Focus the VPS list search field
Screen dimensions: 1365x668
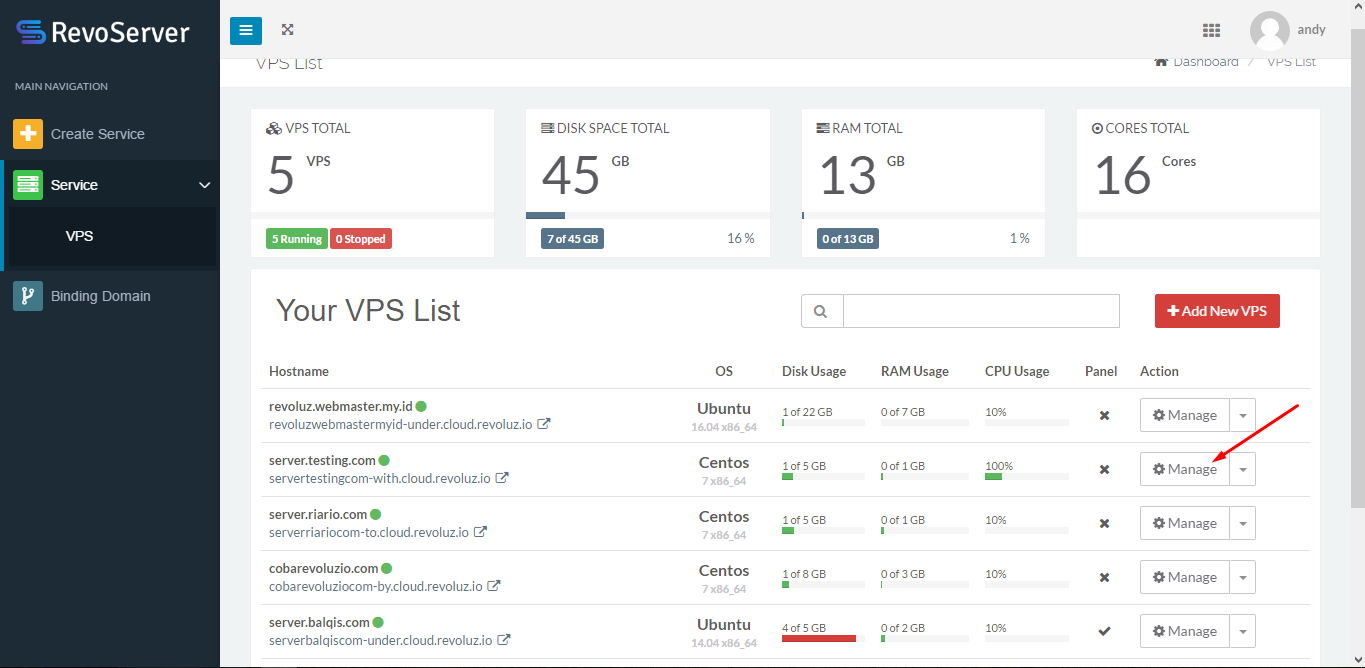point(981,311)
